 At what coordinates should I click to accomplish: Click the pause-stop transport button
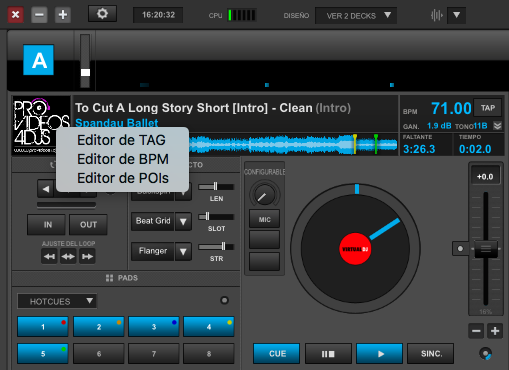coord(328,354)
